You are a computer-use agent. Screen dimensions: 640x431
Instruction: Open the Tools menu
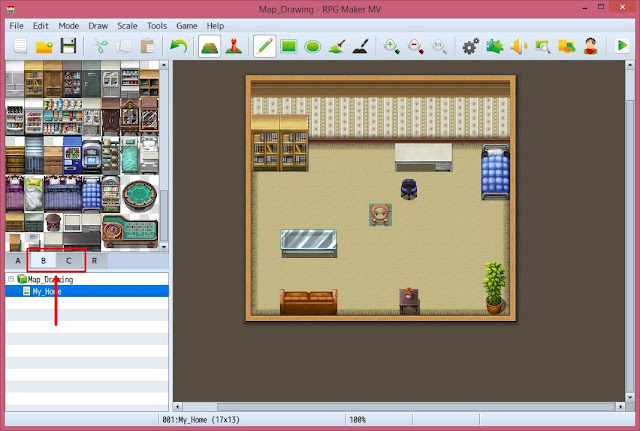157,26
